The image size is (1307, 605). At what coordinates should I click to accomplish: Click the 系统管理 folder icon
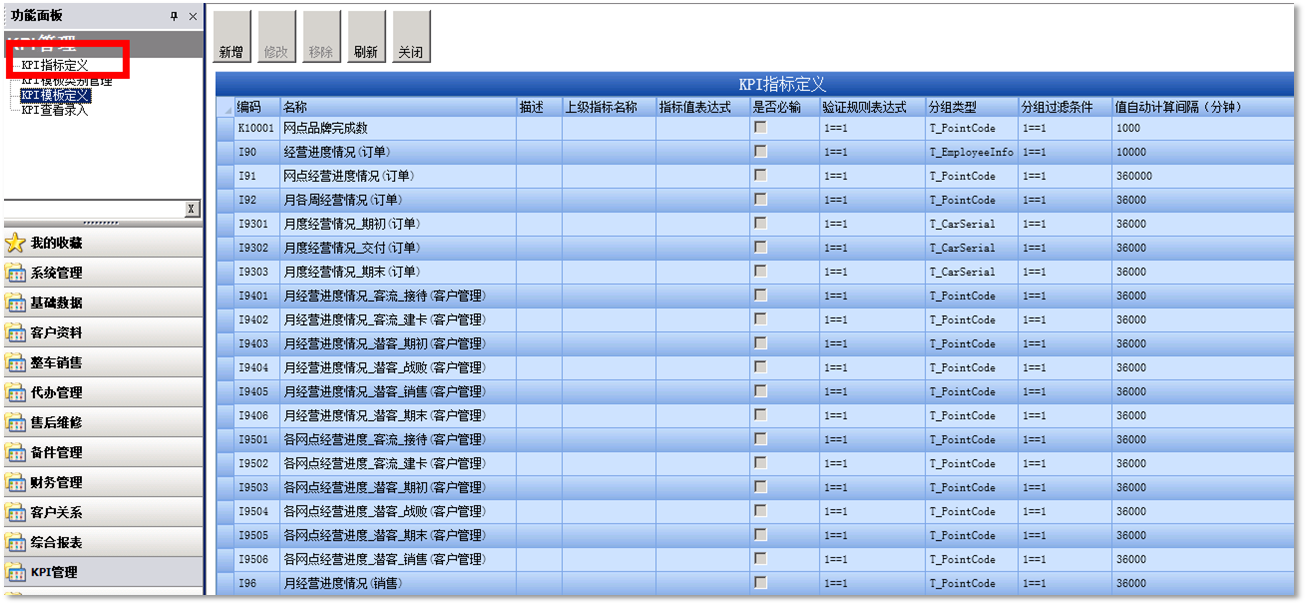pos(16,273)
